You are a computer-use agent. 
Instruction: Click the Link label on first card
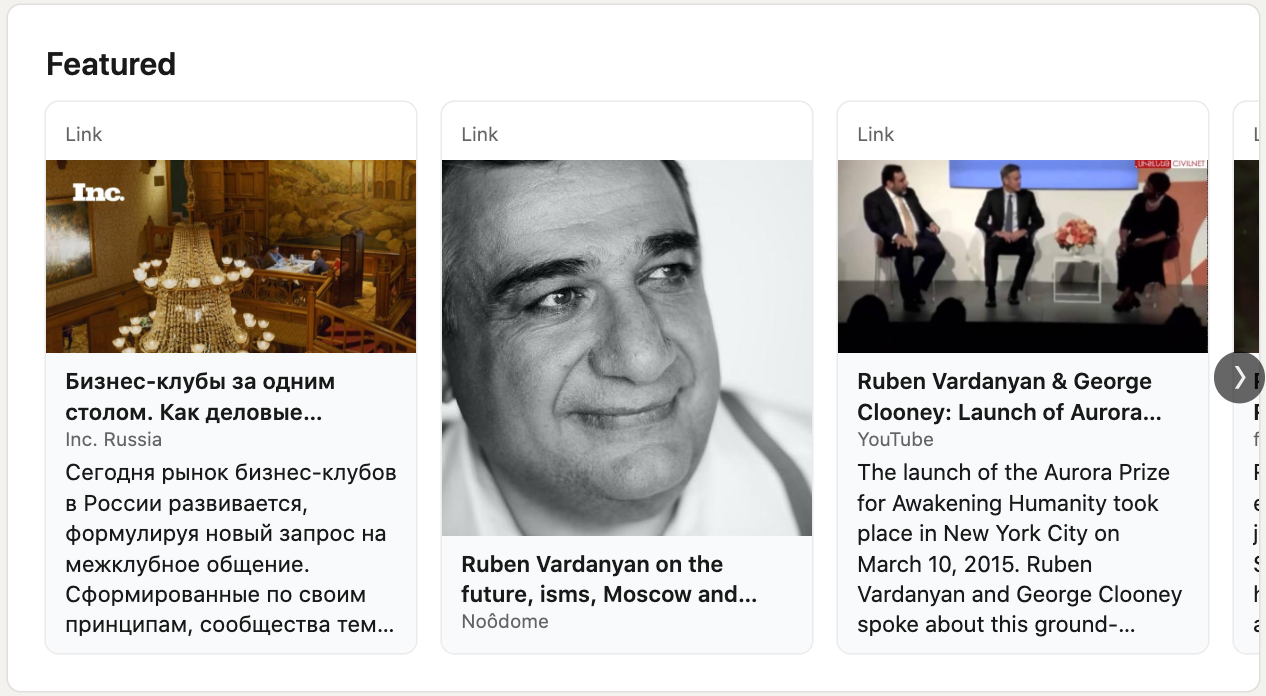[84, 134]
